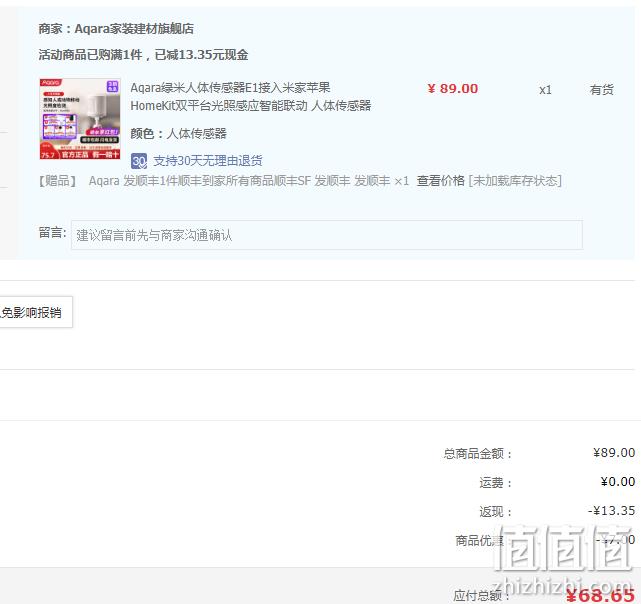Focus the 留言 message input field

point(327,235)
